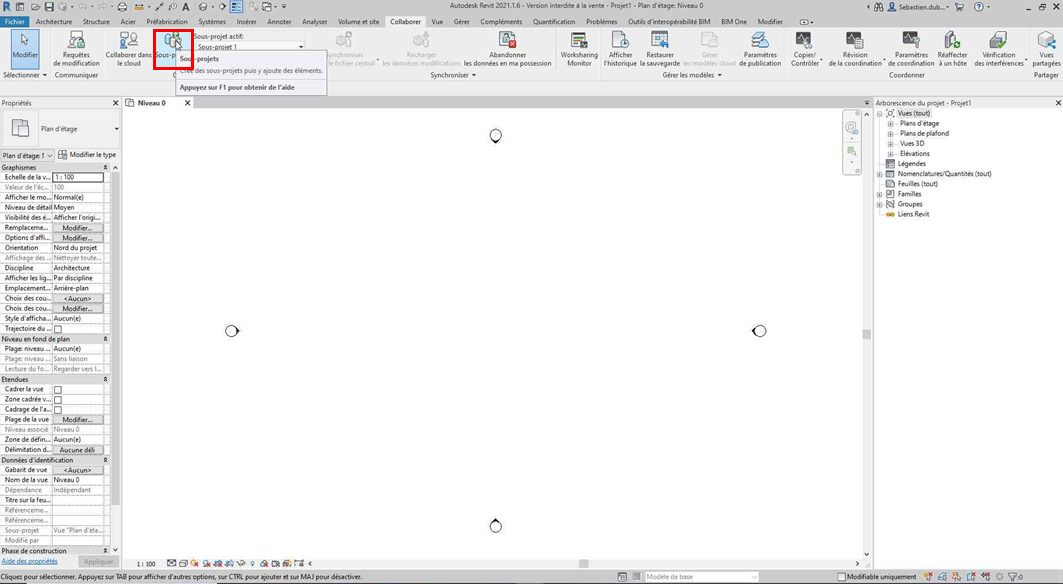Click Révision de la coordination icon
The width and height of the screenshot is (1063, 584).
click(x=855, y=41)
